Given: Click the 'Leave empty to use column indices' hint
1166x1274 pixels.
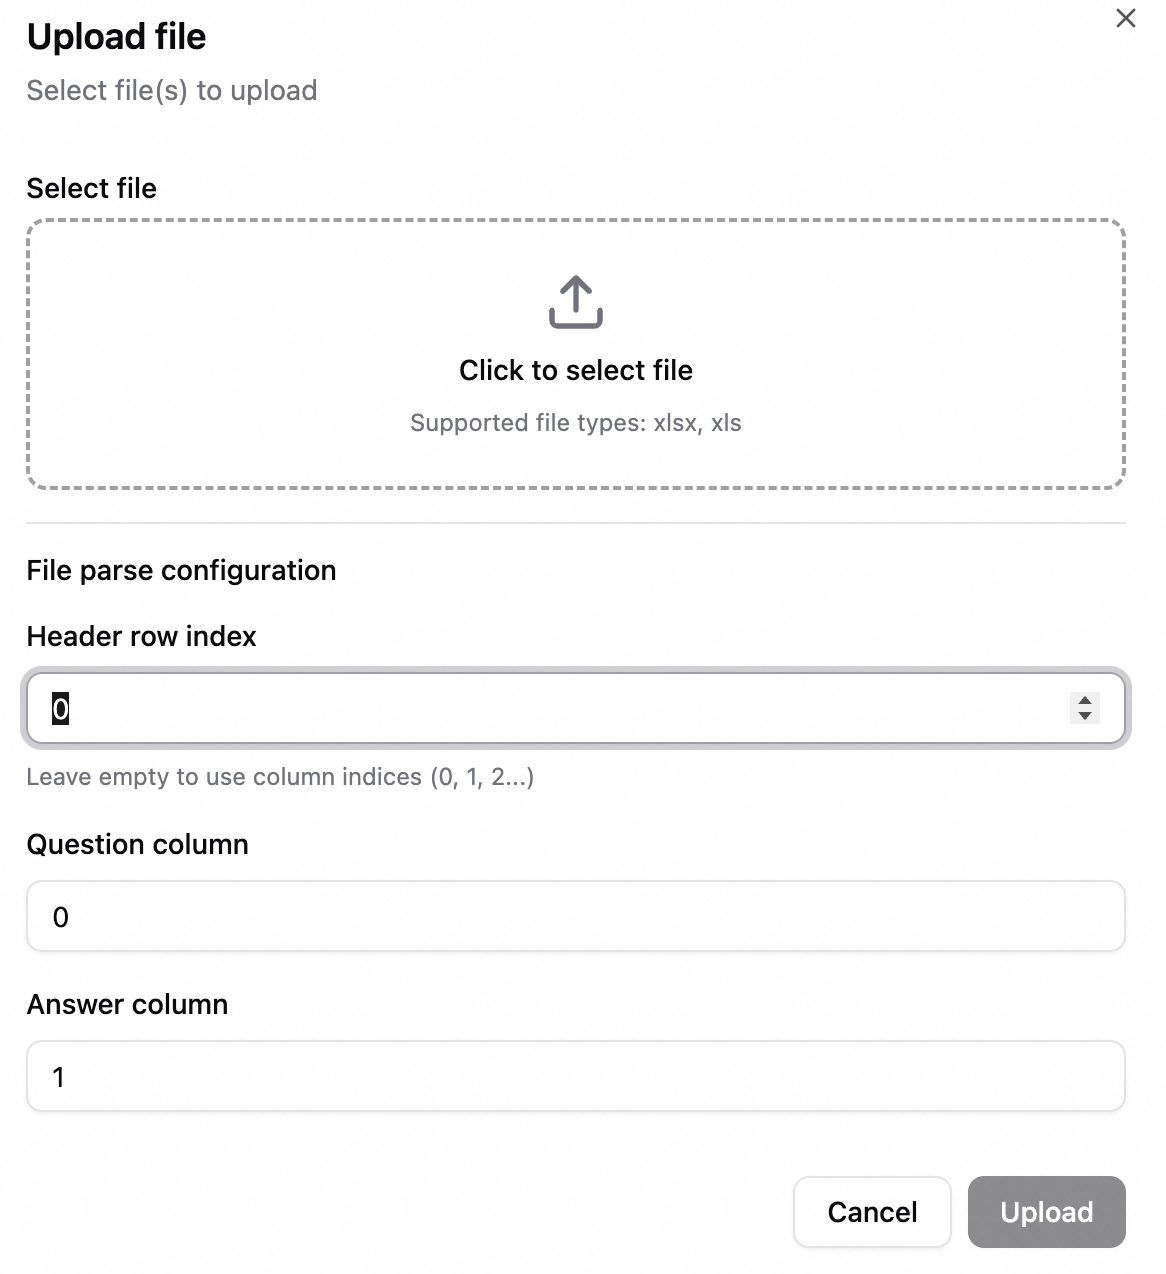Looking at the screenshot, I should [280, 777].
